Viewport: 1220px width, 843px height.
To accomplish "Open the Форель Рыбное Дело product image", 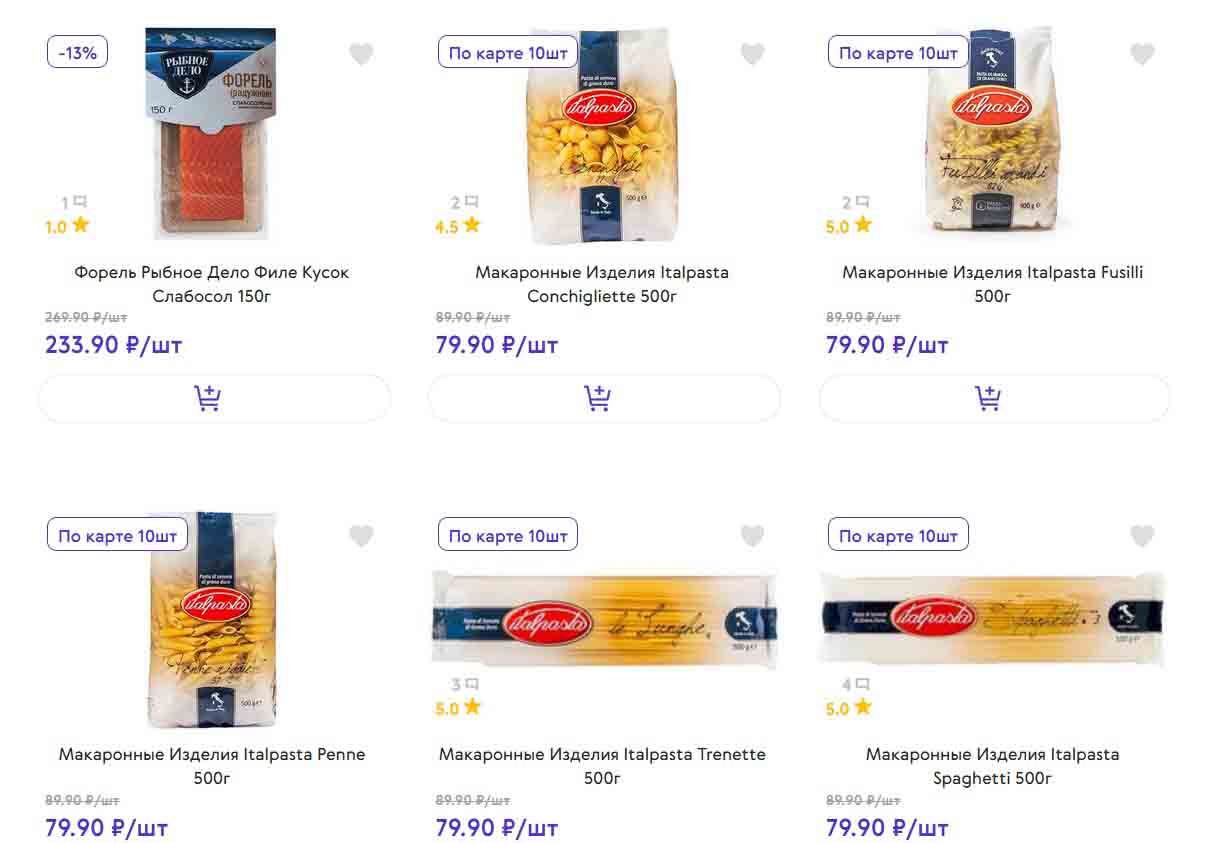I will pos(211,135).
